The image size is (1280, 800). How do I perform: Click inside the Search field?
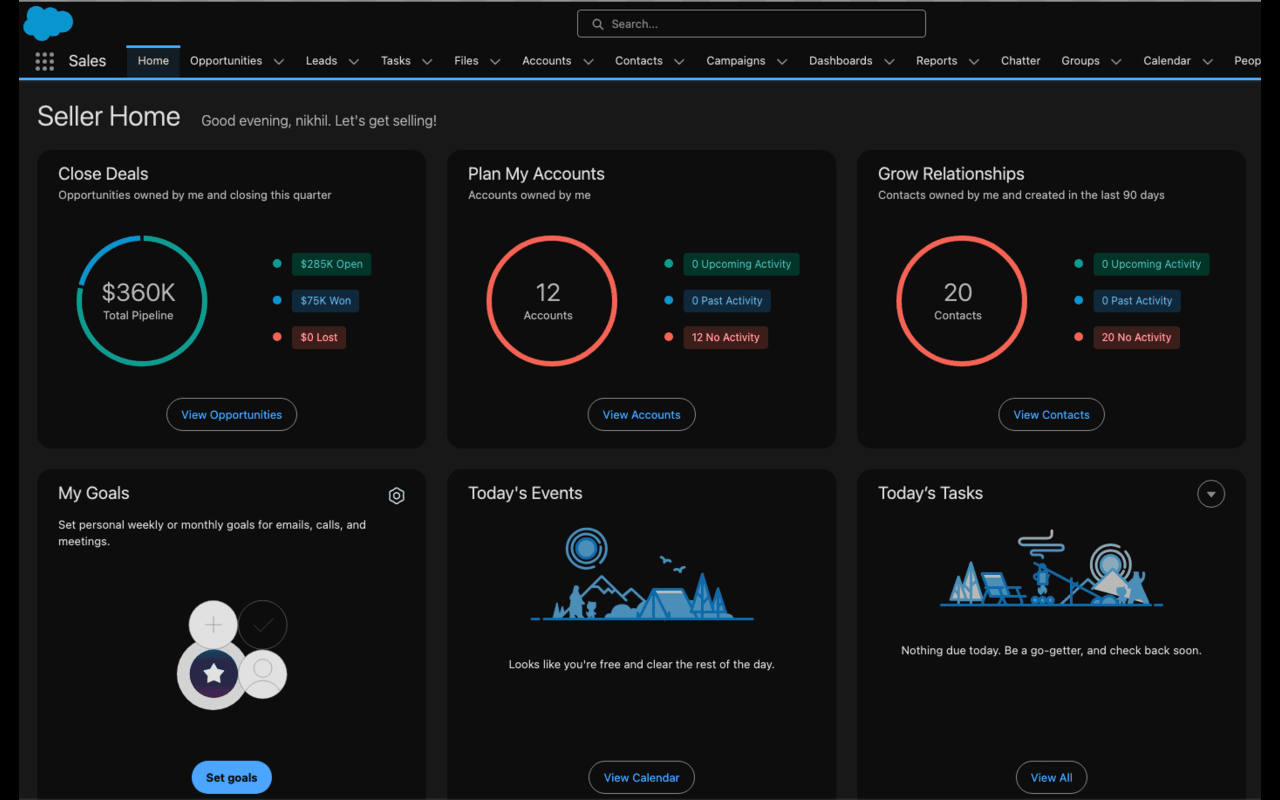[x=750, y=23]
